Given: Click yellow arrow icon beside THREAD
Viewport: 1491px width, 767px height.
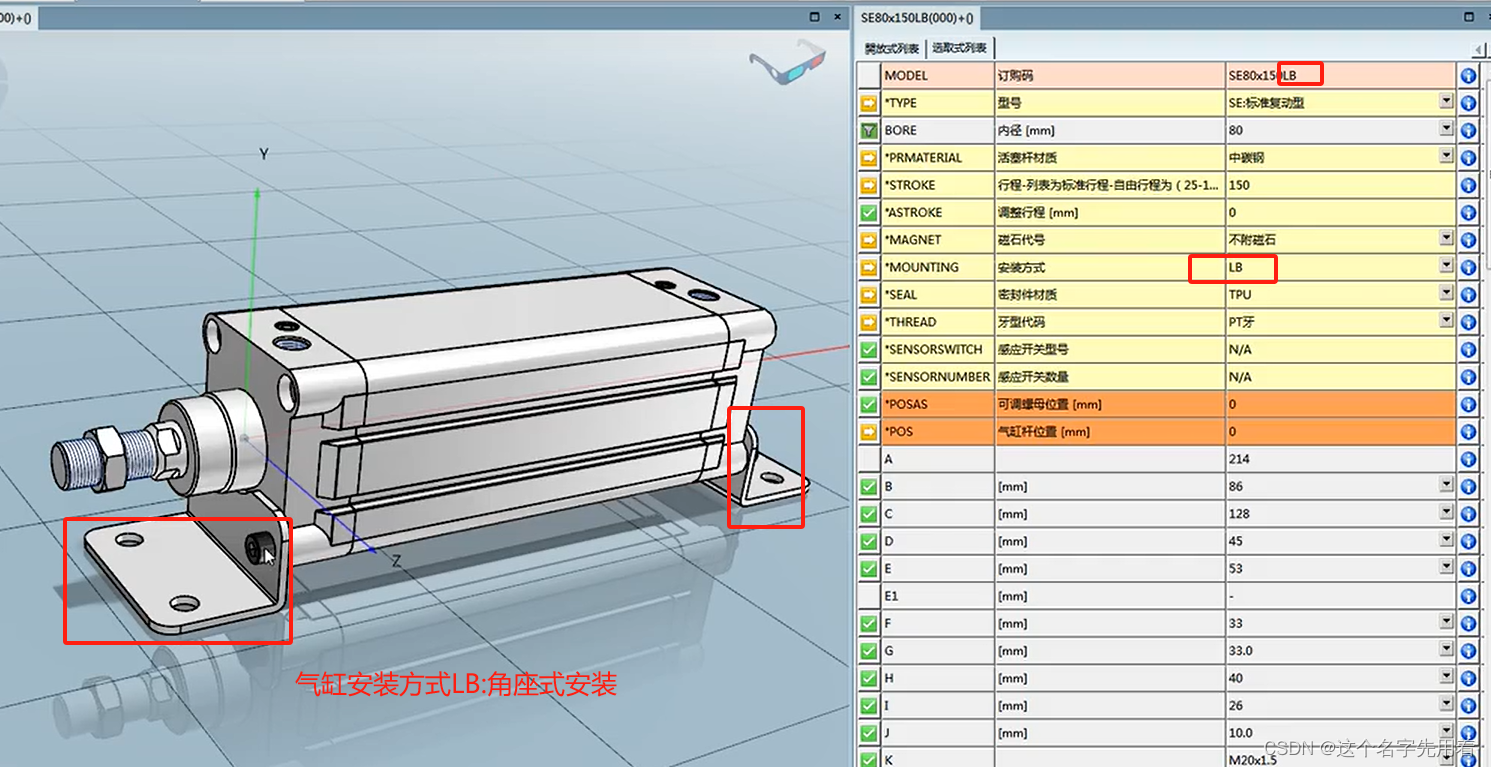Looking at the screenshot, I should pyautogui.click(x=868, y=322).
